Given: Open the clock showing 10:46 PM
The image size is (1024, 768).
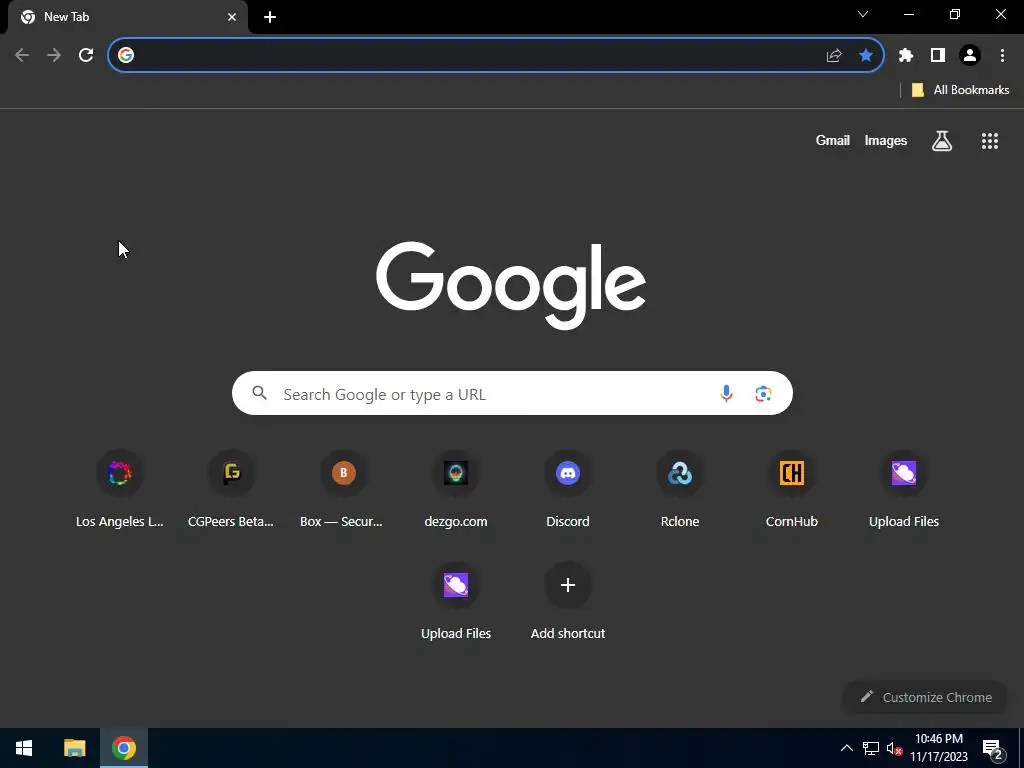Looking at the screenshot, I should (938, 748).
